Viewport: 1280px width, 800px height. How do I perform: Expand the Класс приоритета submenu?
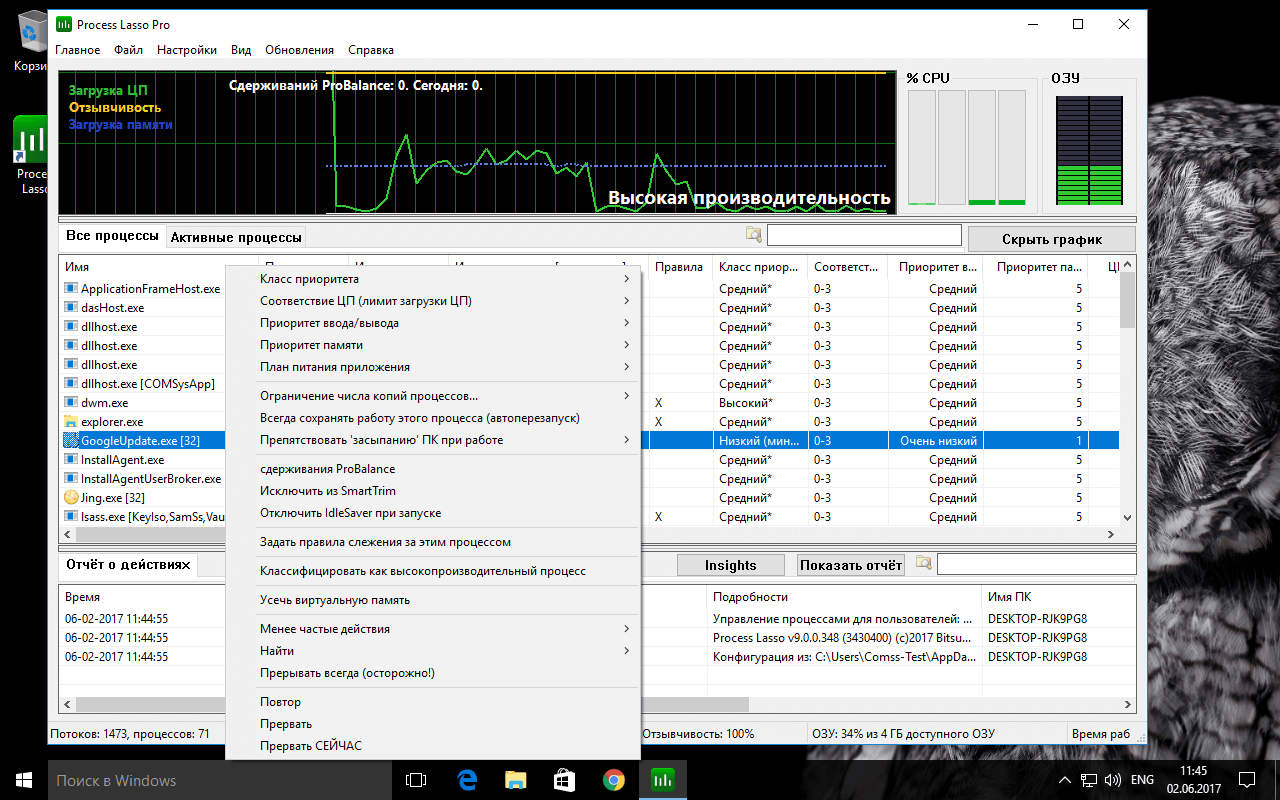click(433, 279)
